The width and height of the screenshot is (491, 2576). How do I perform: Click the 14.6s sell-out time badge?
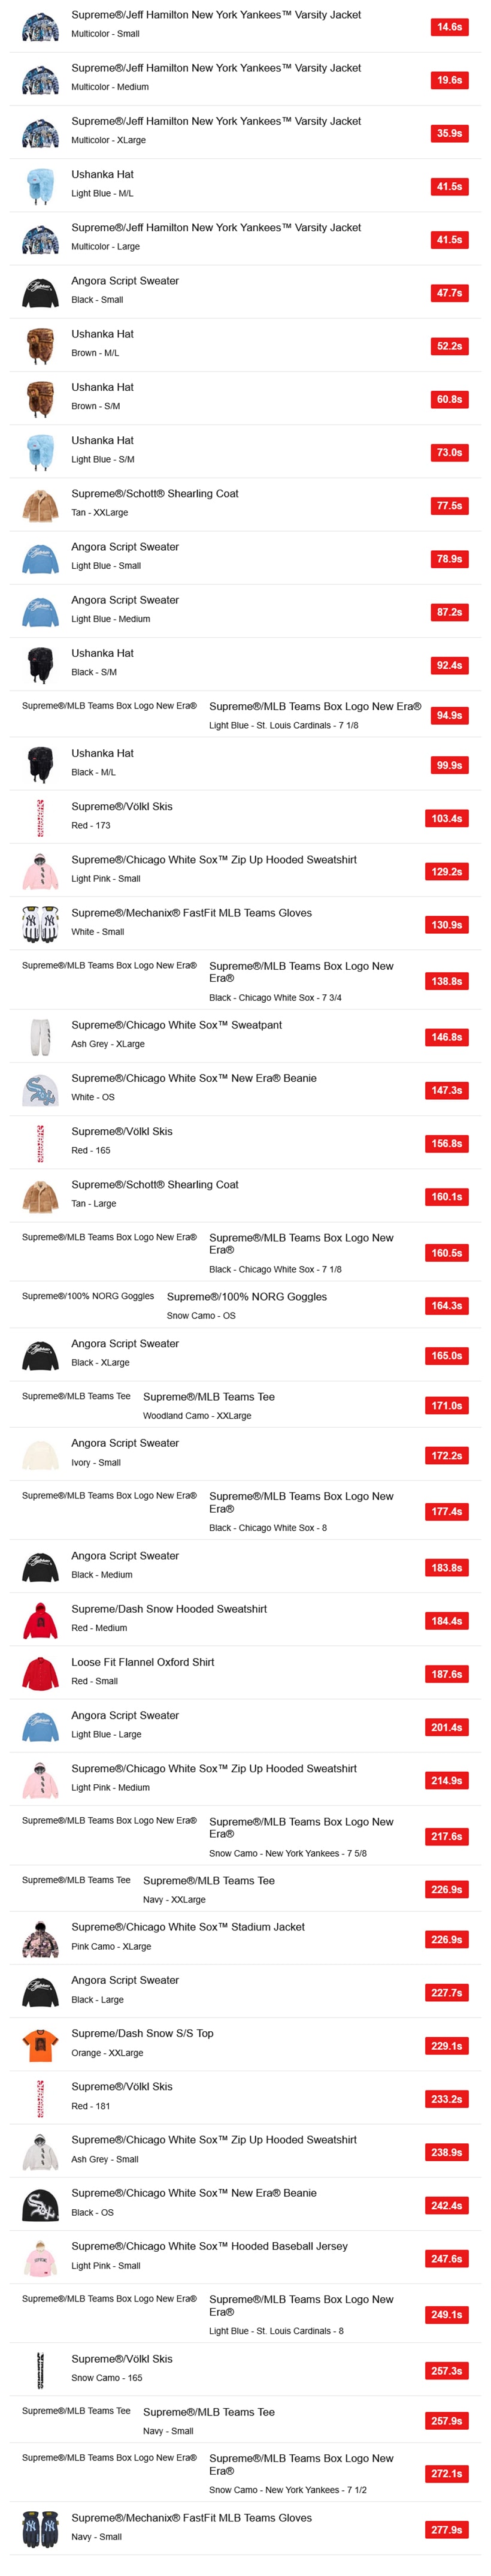tap(449, 27)
